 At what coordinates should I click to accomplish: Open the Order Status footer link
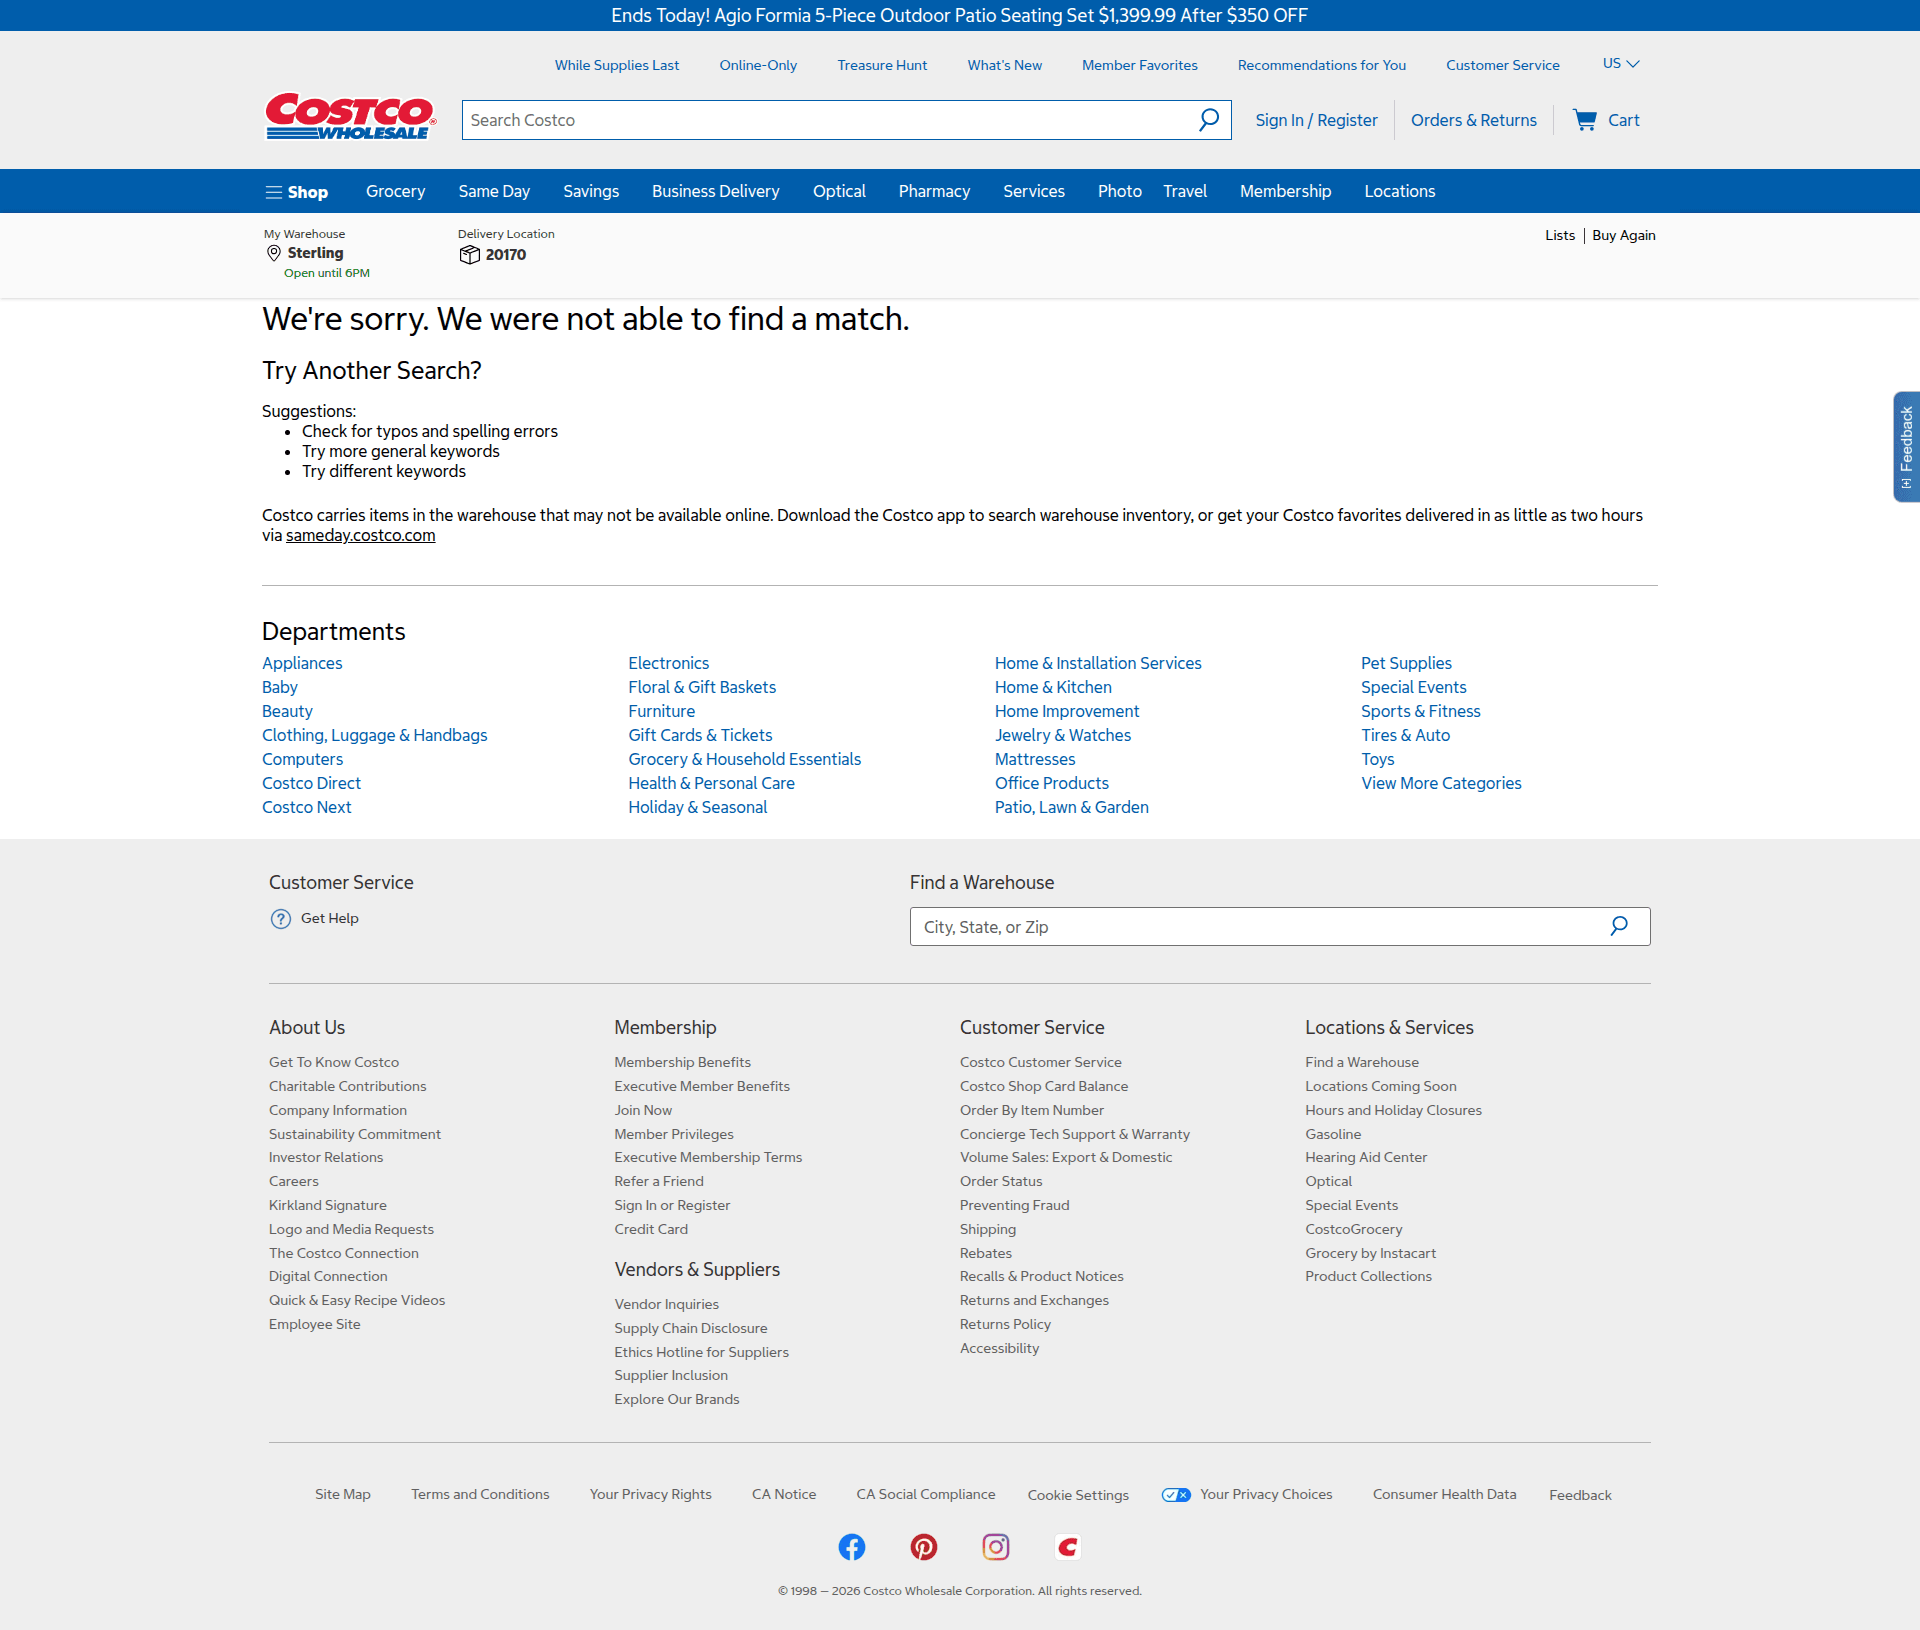pyautogui.click(x=1001, y=1181)
